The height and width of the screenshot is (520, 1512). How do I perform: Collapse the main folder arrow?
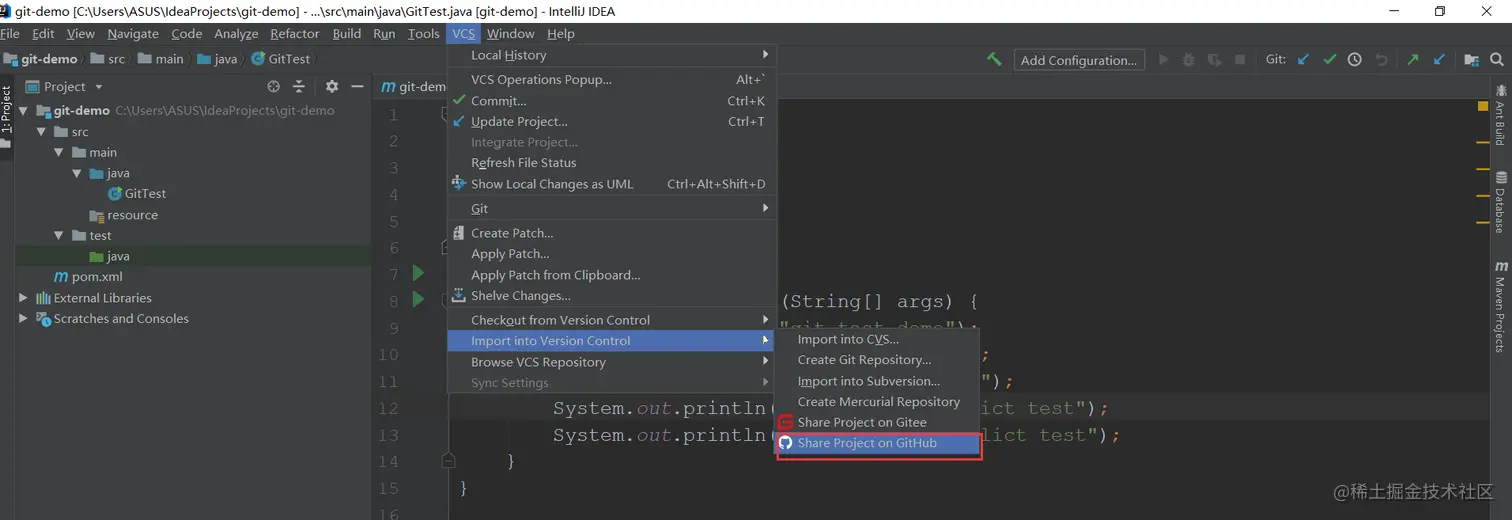pyautogui.click(x=59, y=152)
